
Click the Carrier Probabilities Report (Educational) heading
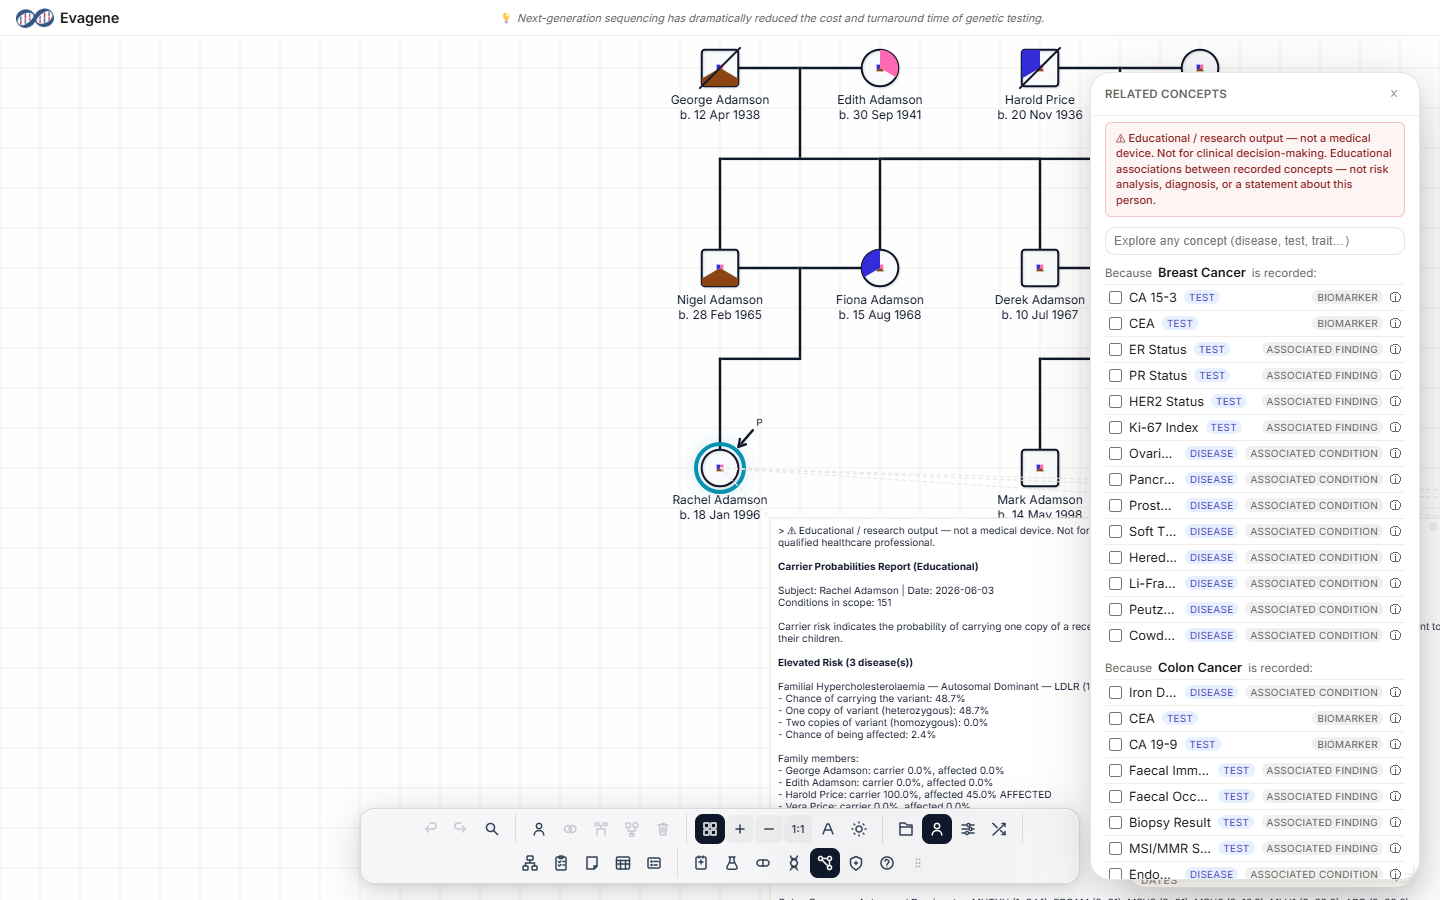(x=878, y=567)
